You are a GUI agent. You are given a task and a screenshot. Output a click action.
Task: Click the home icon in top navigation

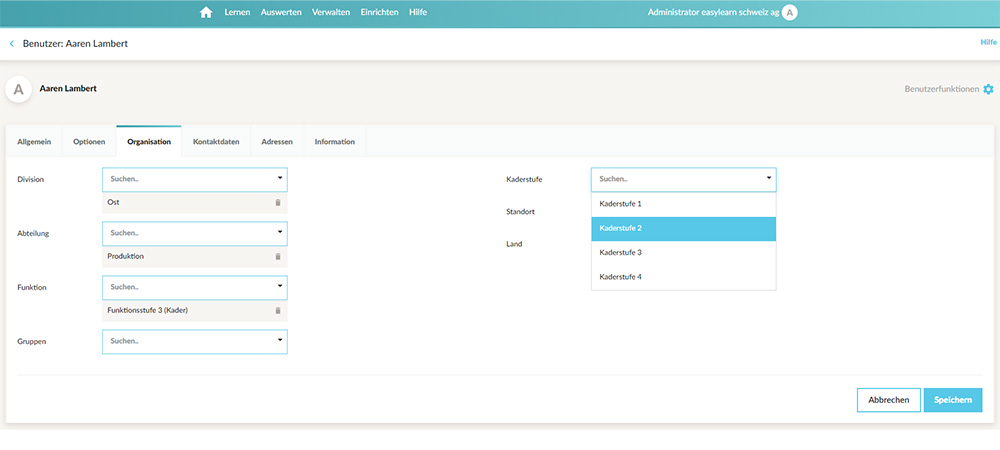tap(206, 12)
